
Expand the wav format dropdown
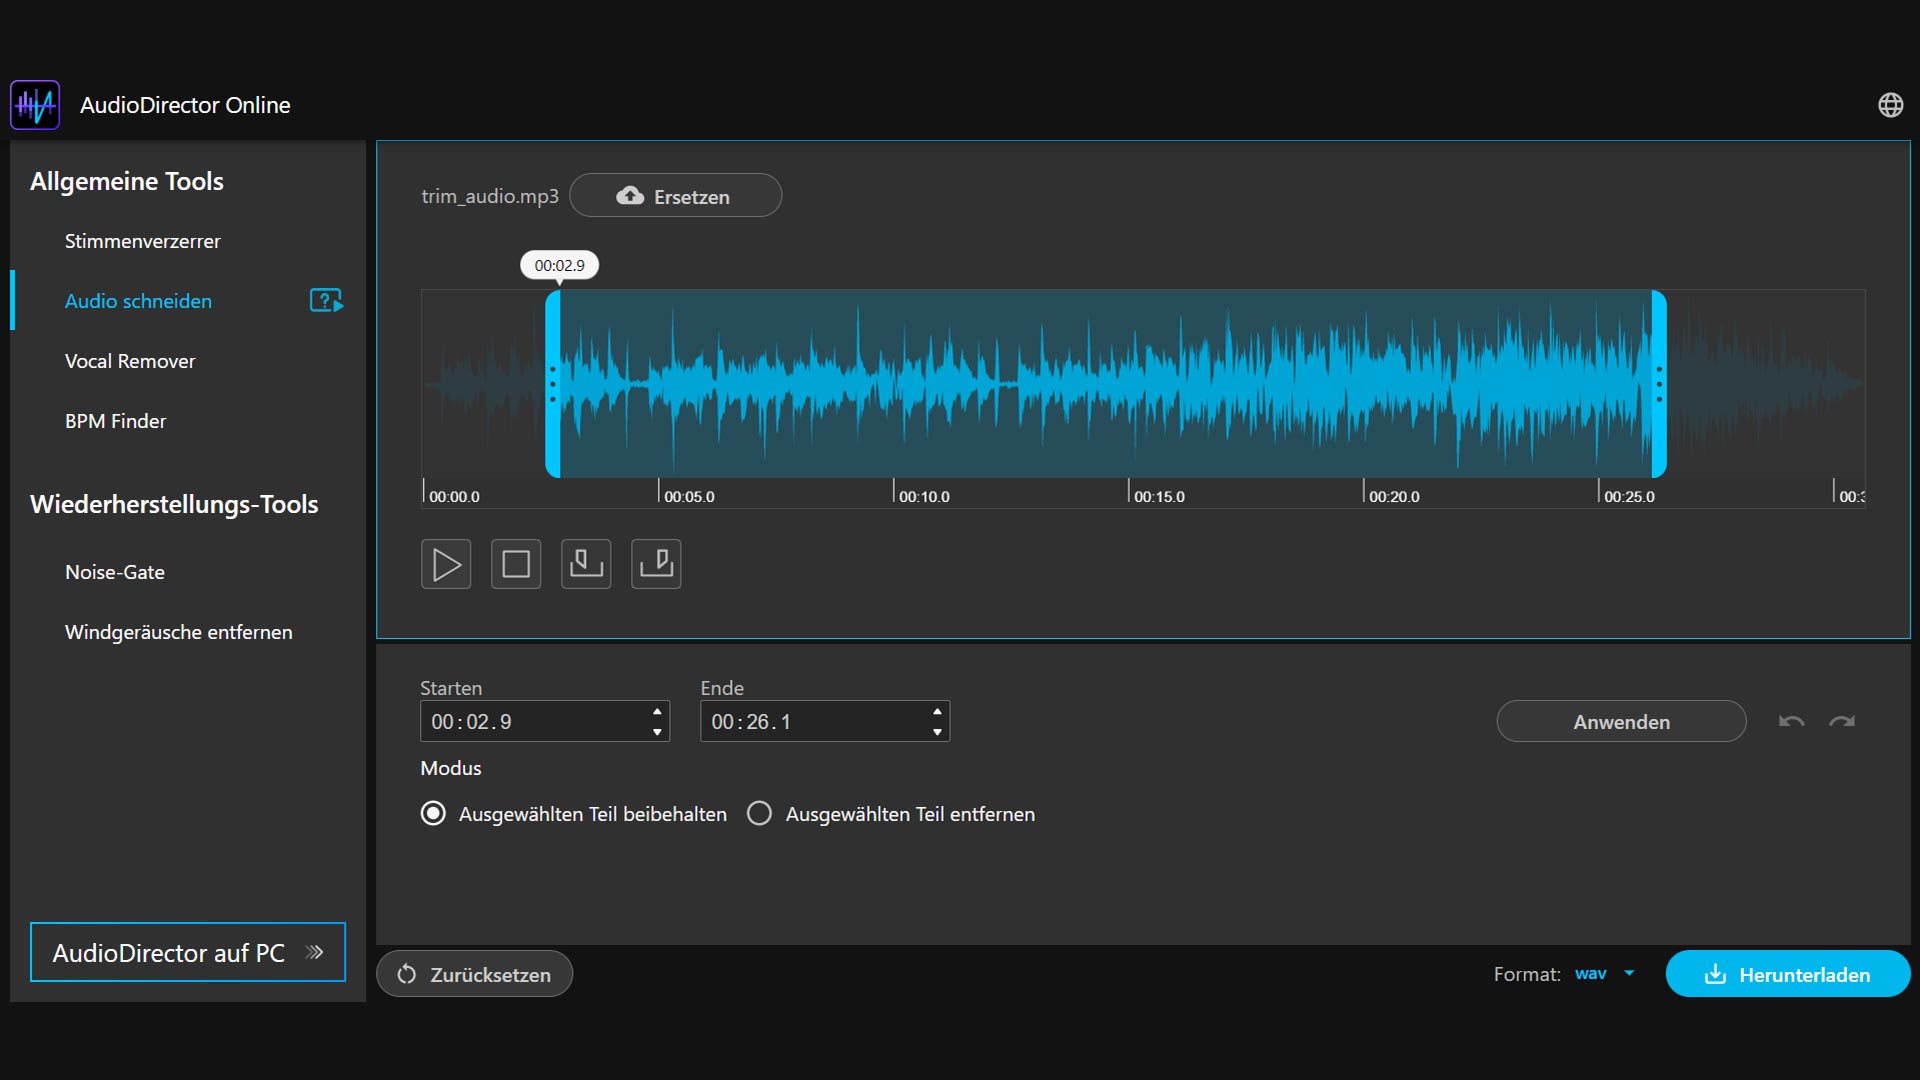point(1604,974)
